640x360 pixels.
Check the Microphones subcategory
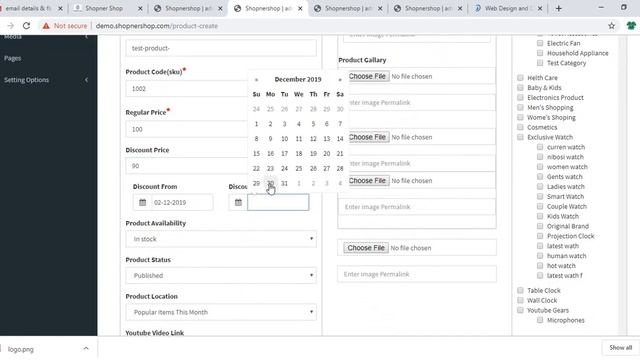tap(540, 320)
